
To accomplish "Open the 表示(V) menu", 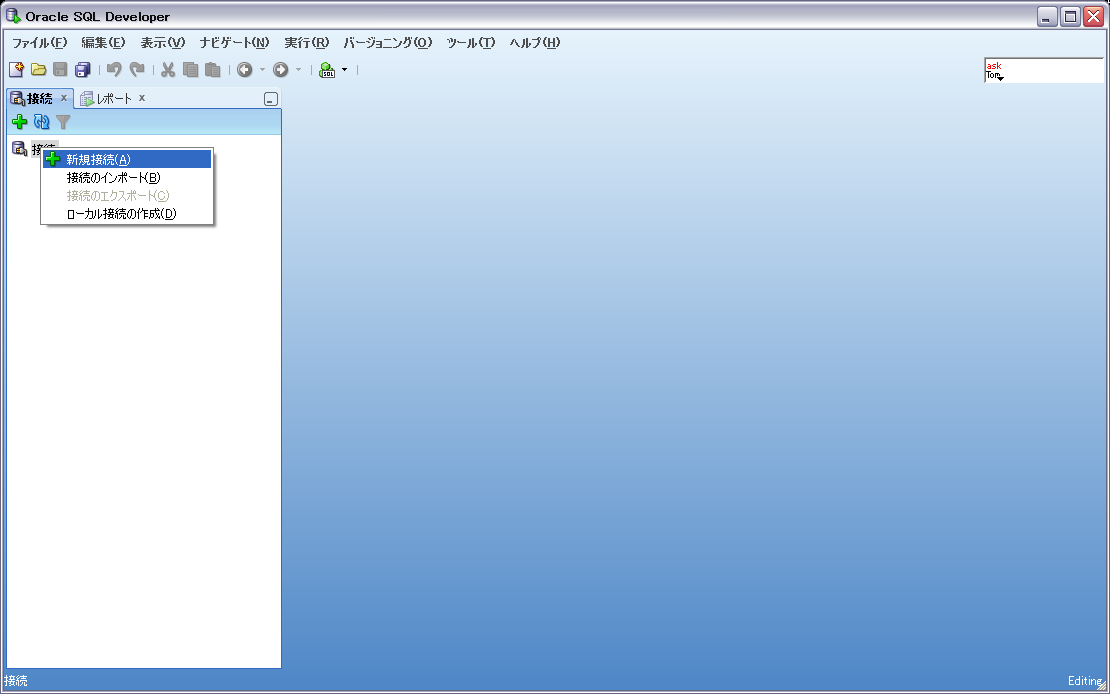I will pyautogui.click(x=163, y=42).
